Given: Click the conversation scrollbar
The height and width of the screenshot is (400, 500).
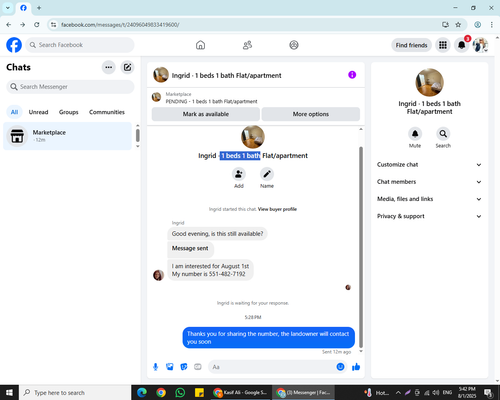Looking at the screenshot, I should point(361,247).
